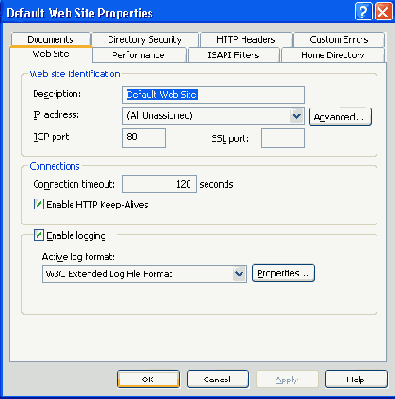Open the Directory Security tab
Image resolution: width=395 pixels, height=399 pixels.
(145, 40)
